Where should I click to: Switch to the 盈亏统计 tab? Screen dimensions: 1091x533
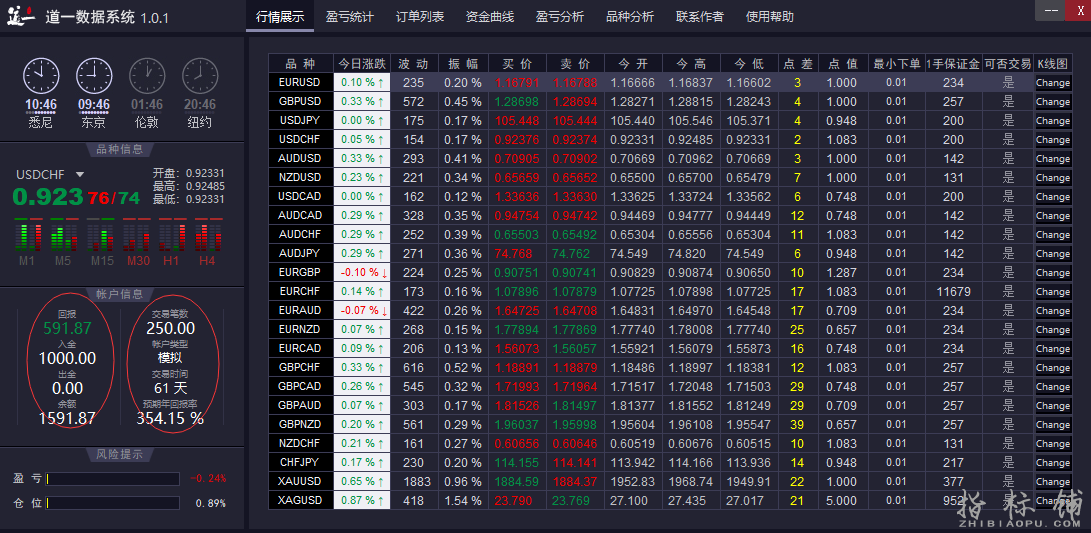(x=349, y=17)
